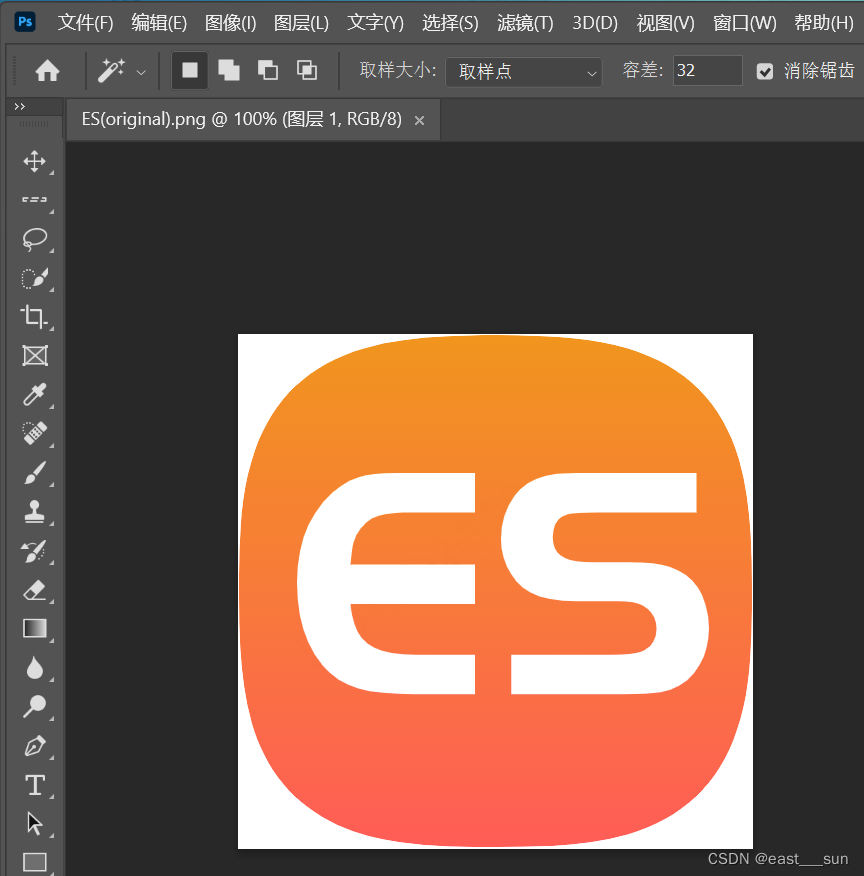Screen dimensions: 864x876
Task: Choose New selection mode
Action: (190, 70)
